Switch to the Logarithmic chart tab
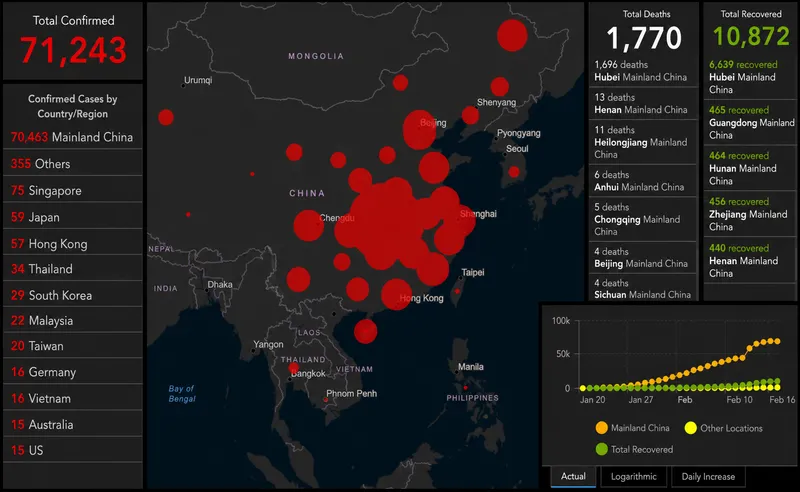The width and height of the screenshot is (800, 492). (x=633, y=476)
